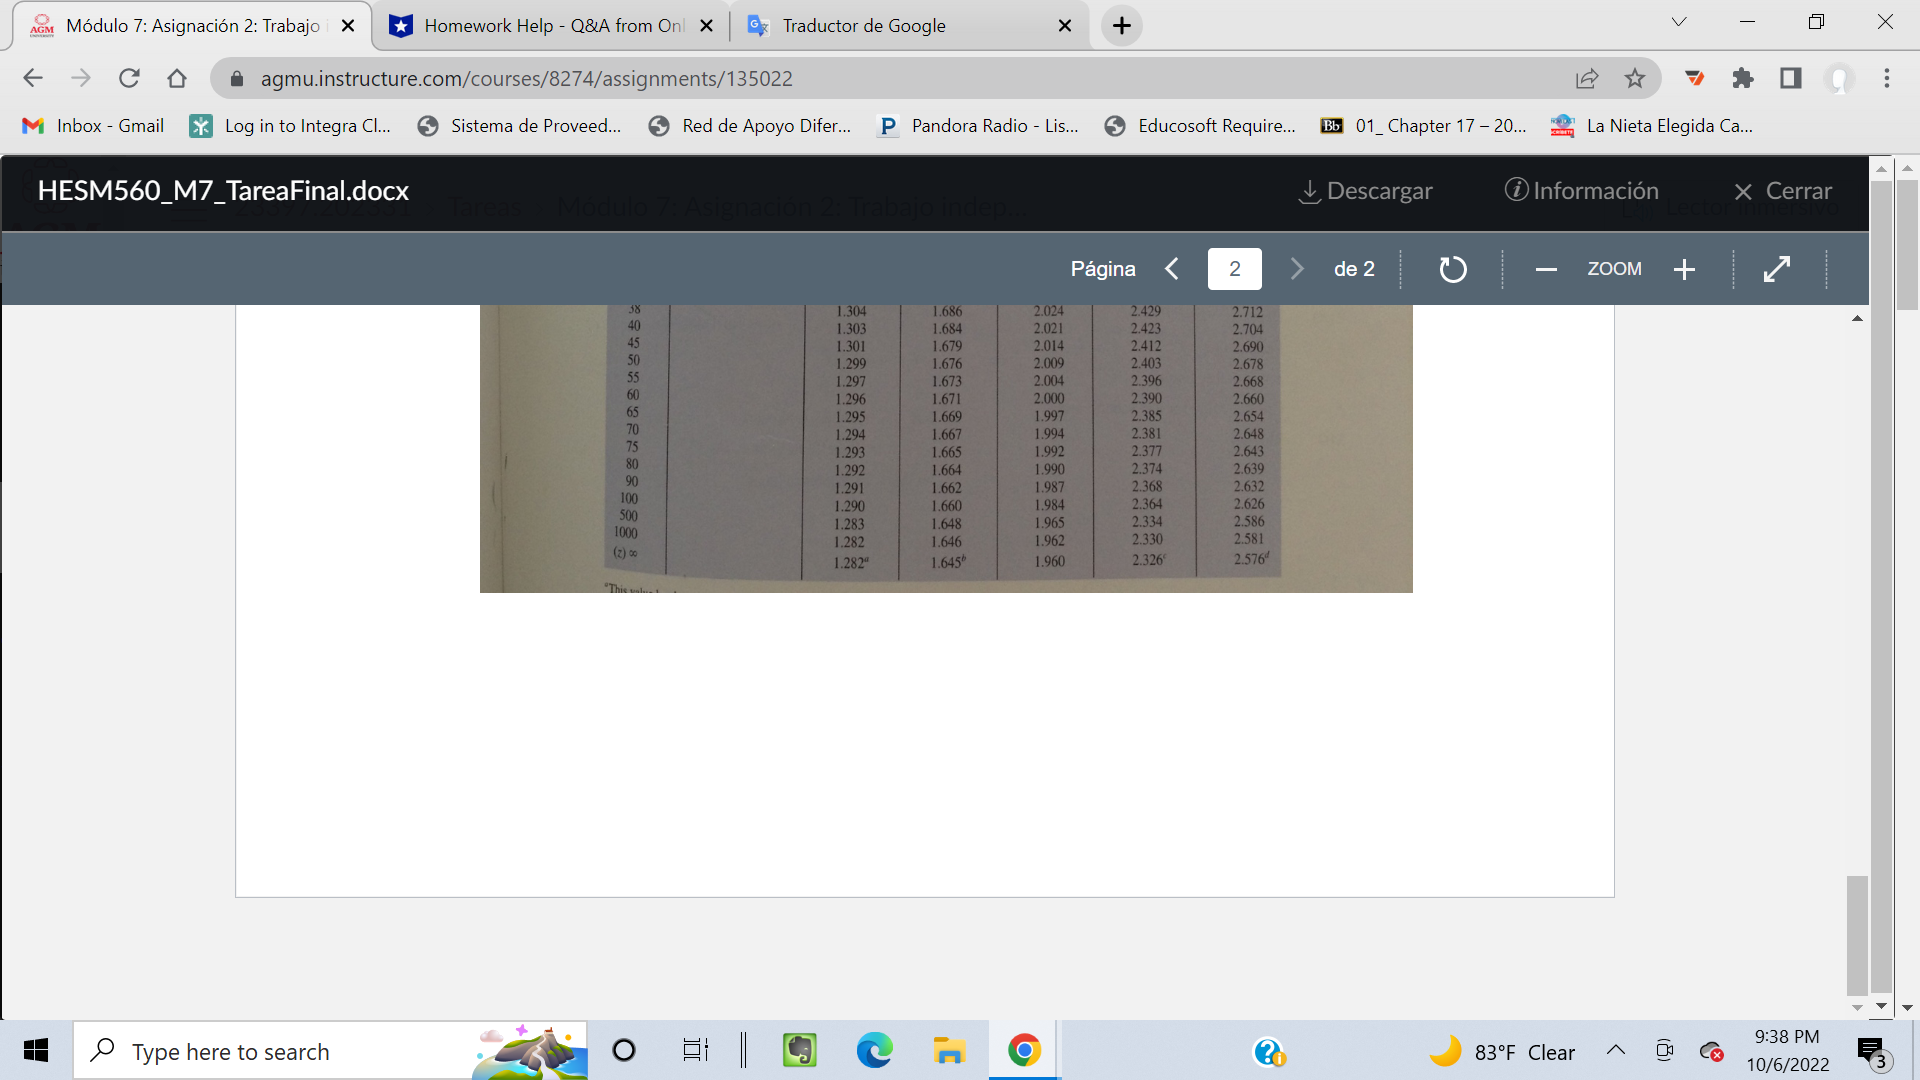Reload the current Canvas page
This screenshot has height=1080, width=1920.
[129, 77]
